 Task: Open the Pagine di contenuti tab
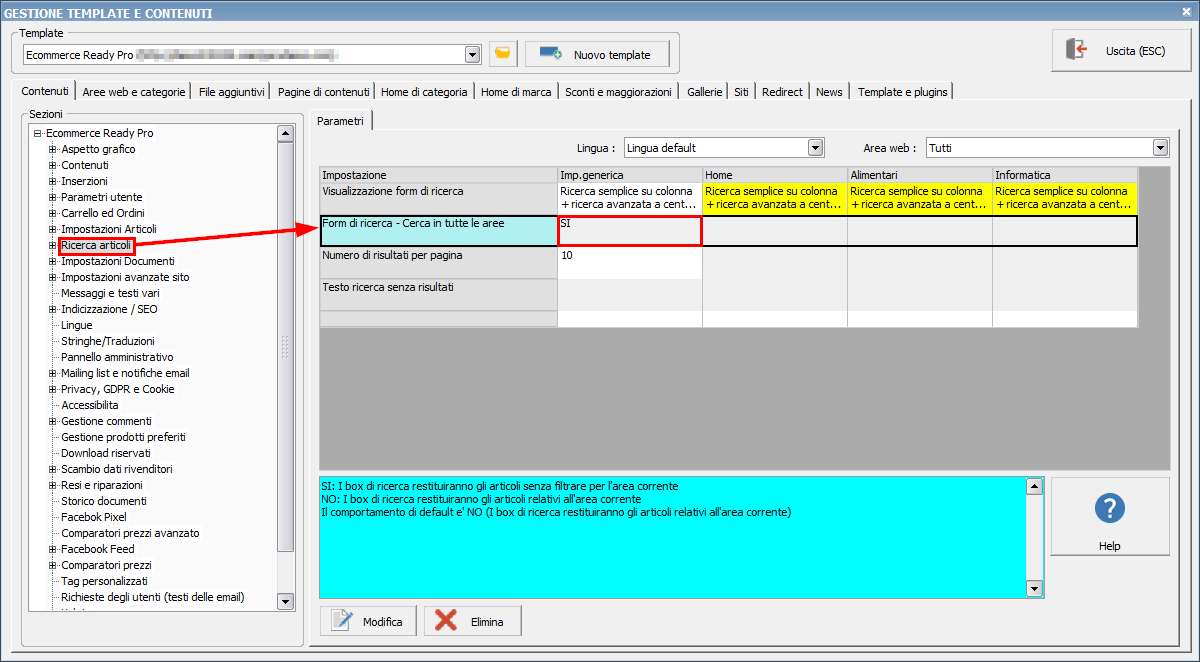(x=324, y=92)
